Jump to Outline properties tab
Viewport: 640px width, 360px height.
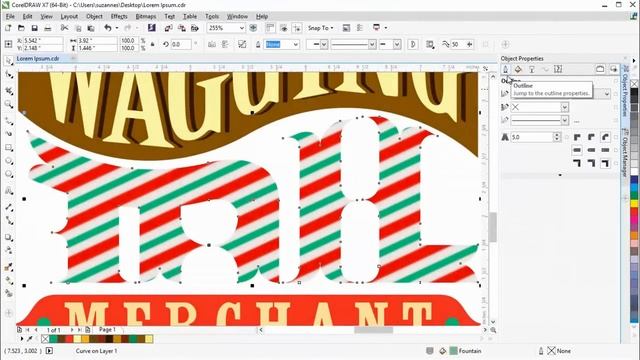pyautogui.click(x=505, y=69)
